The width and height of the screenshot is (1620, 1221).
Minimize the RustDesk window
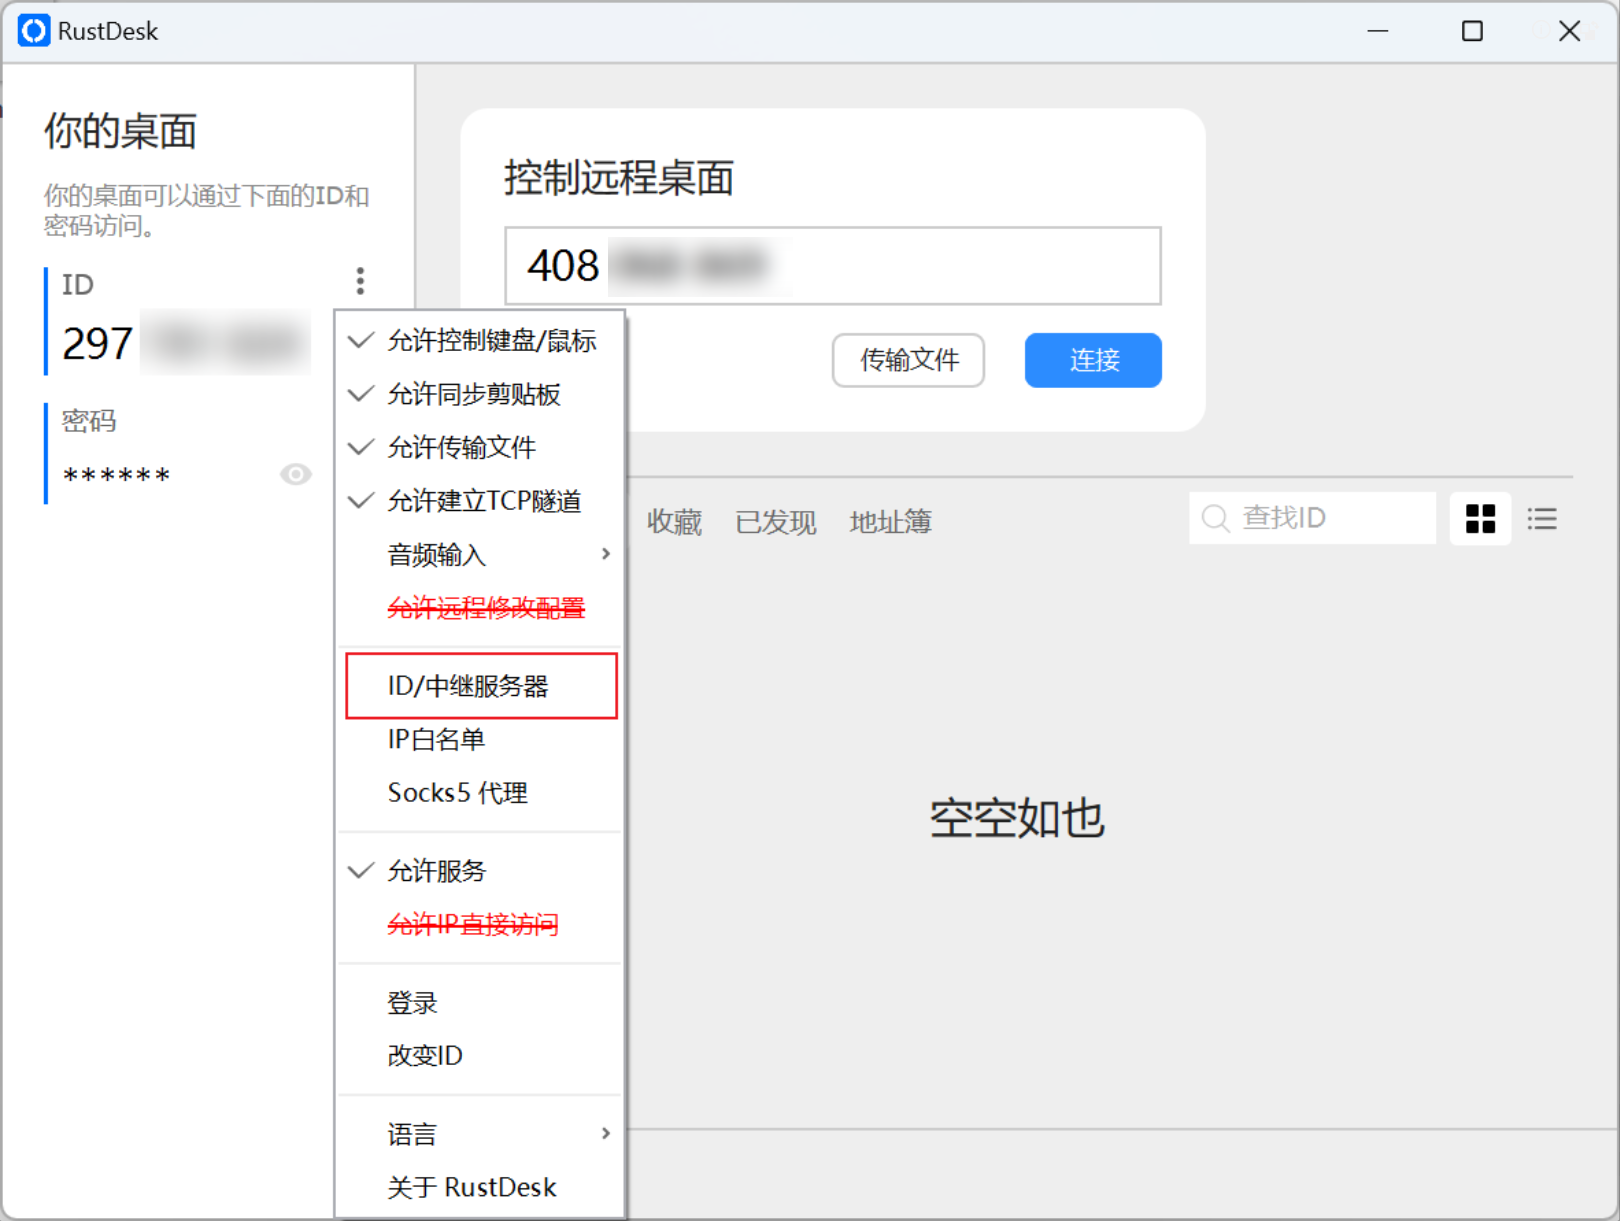(x=1378, y=31)
